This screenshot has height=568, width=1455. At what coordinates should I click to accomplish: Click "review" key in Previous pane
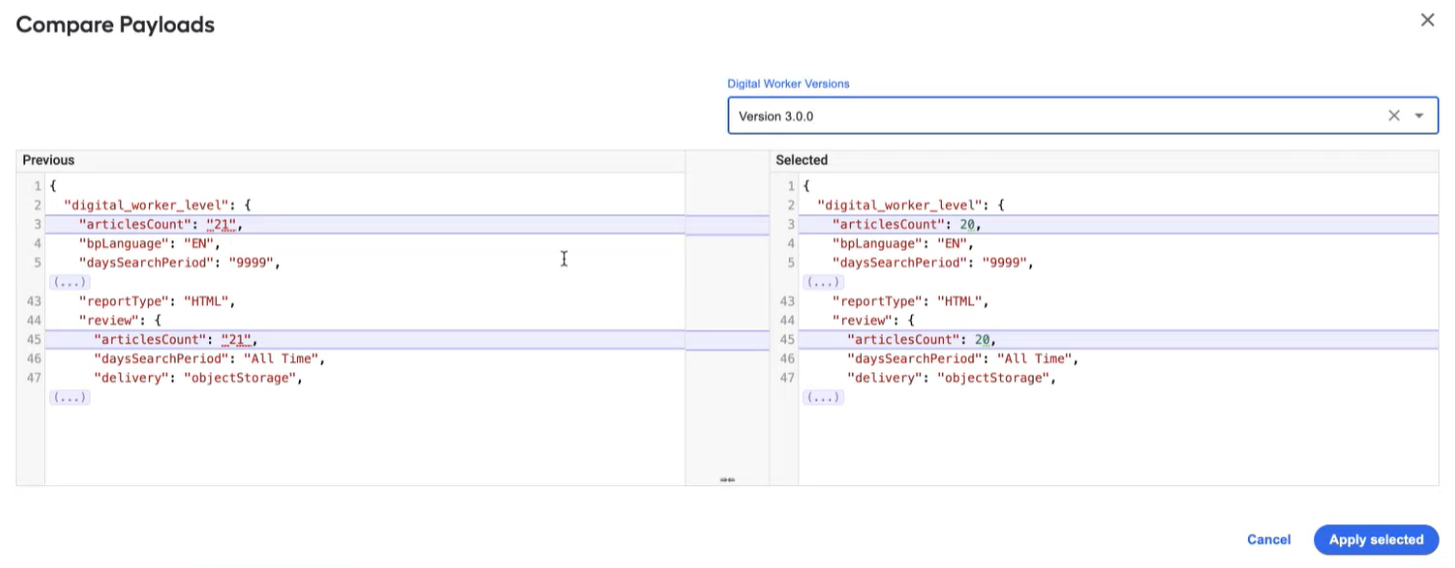(x=109, y=320)
